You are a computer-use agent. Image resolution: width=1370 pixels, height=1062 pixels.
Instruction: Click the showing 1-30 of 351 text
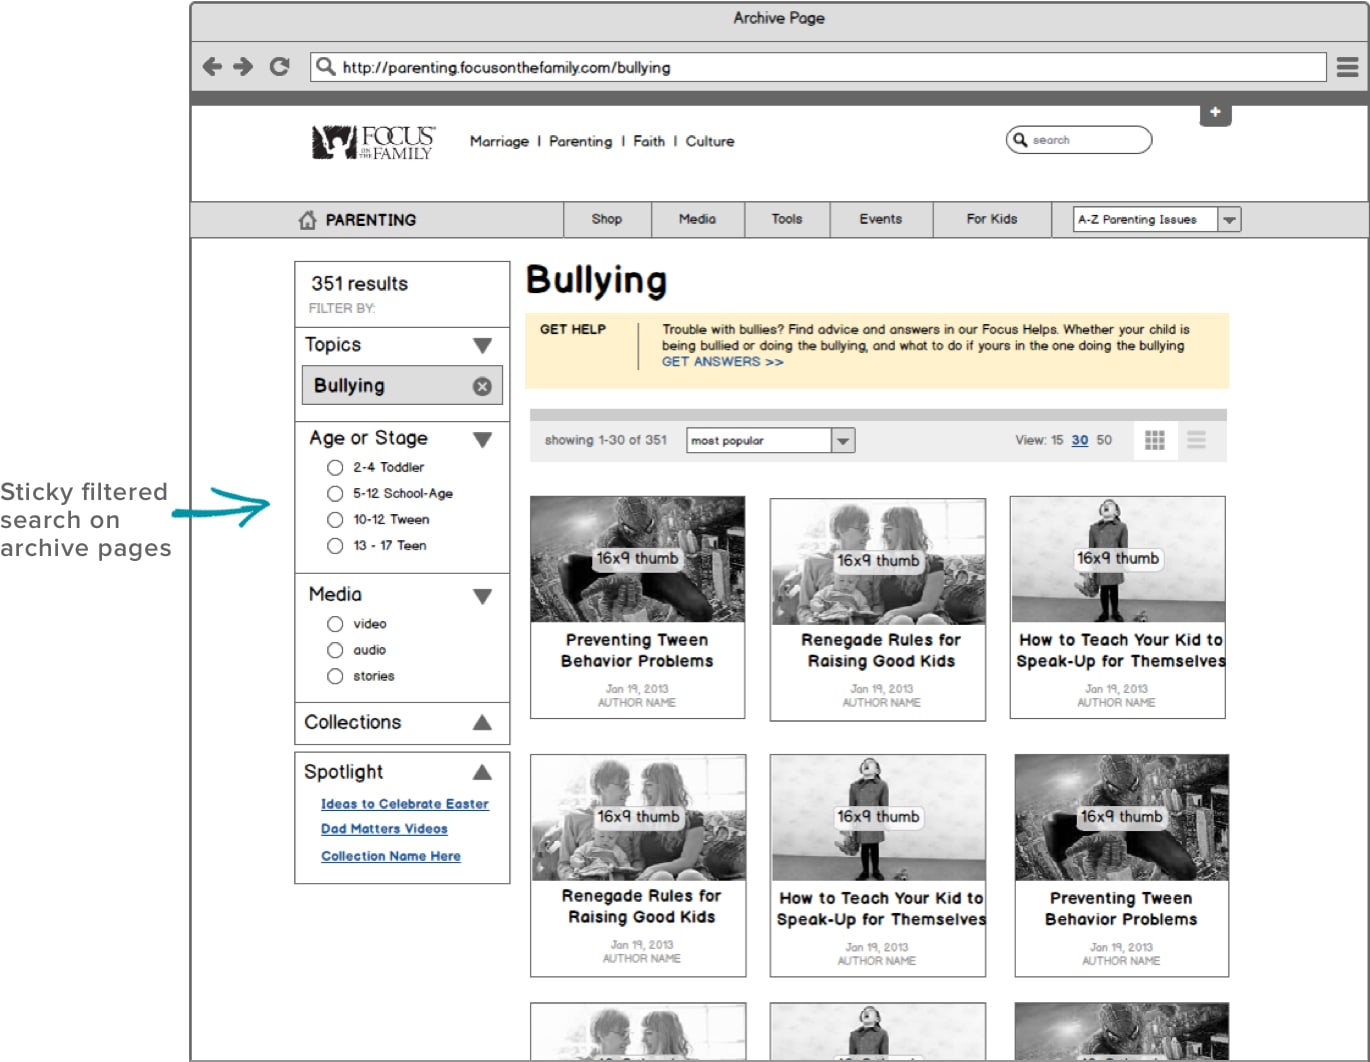606,440
